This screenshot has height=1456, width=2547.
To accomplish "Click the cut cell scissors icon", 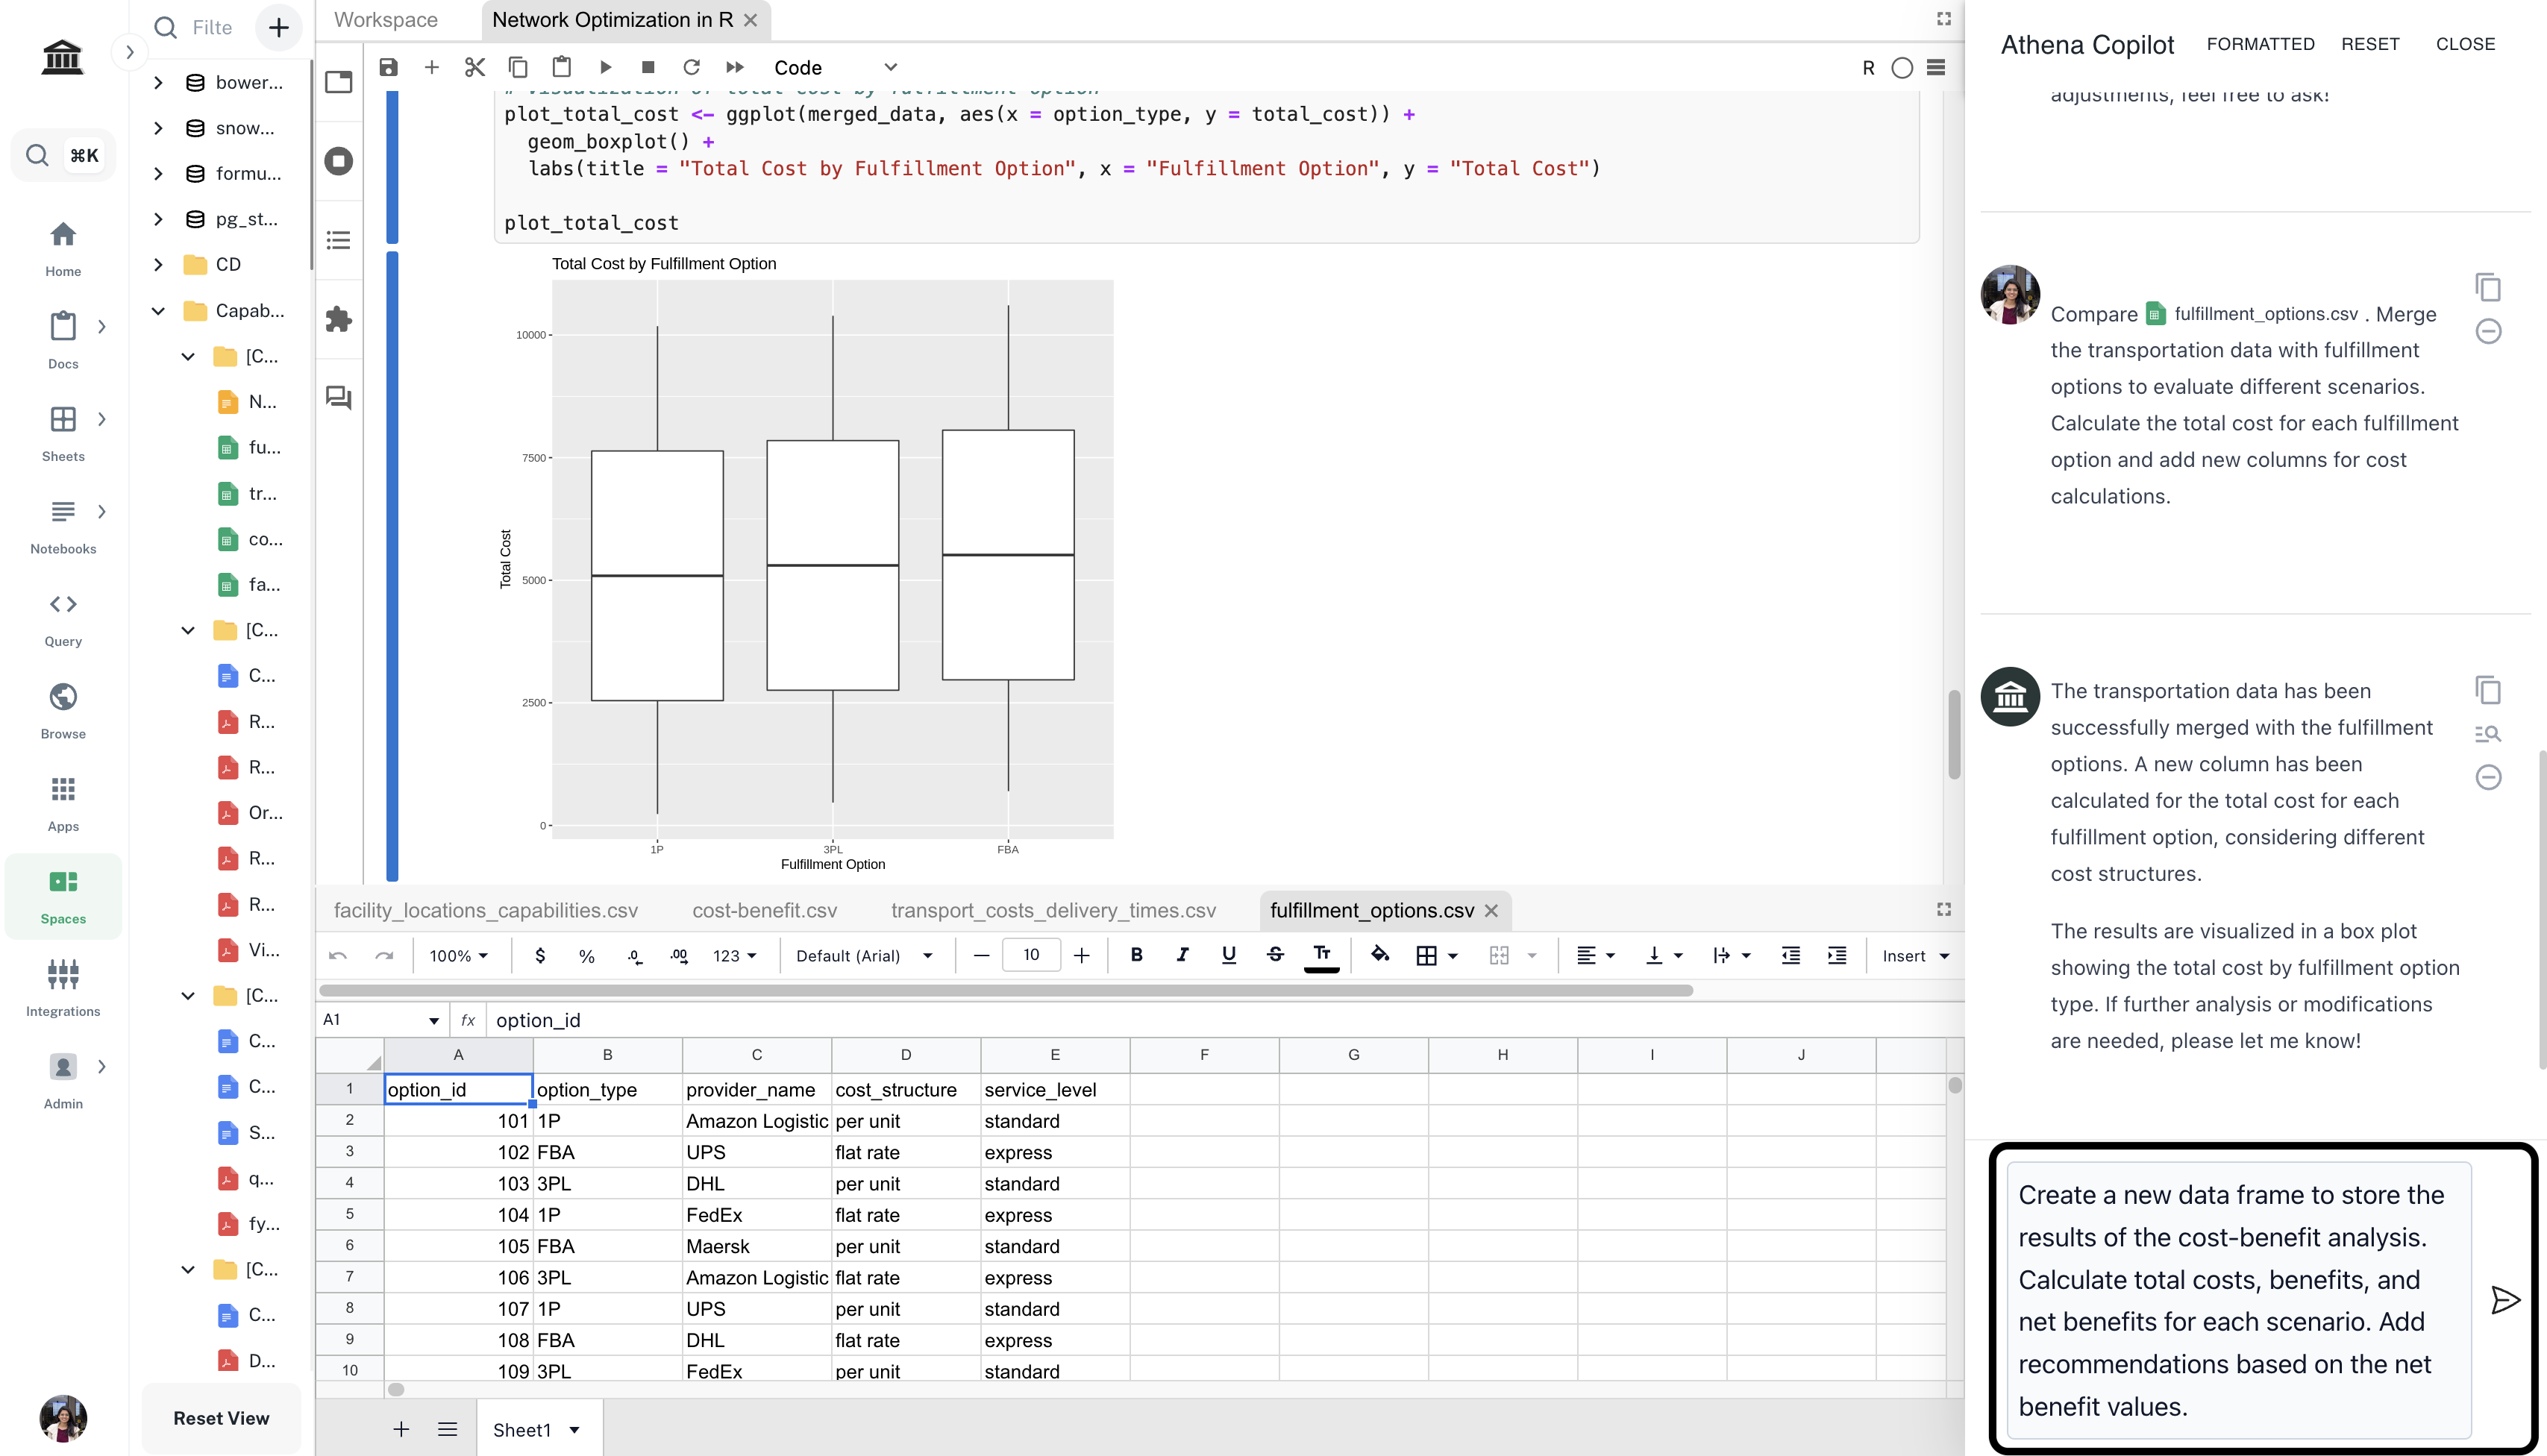I will click(475, 67).
